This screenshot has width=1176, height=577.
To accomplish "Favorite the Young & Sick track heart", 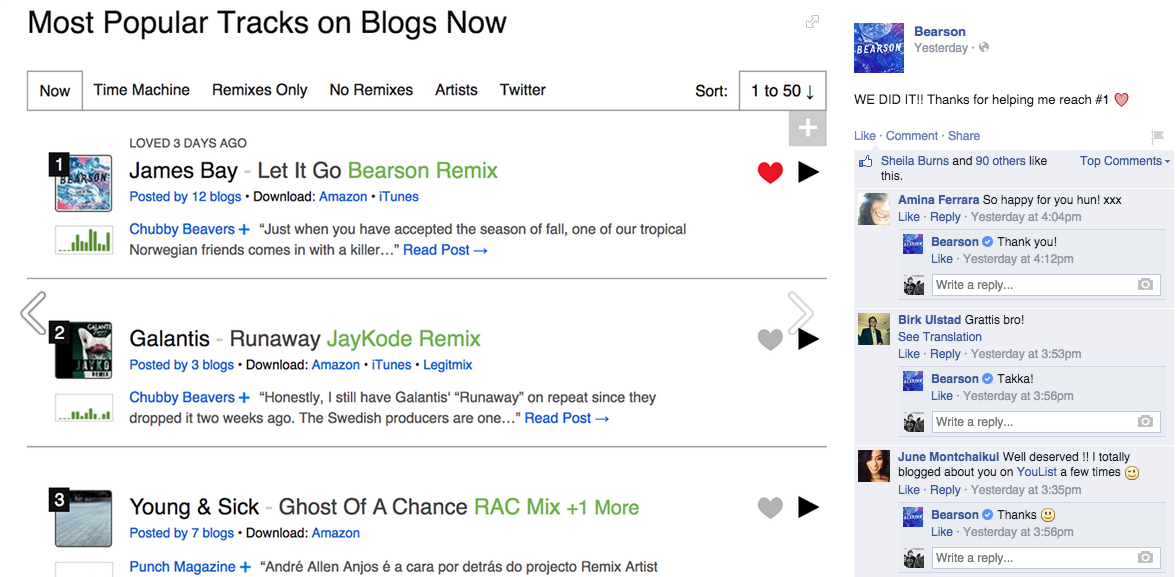I will point(770,508).
